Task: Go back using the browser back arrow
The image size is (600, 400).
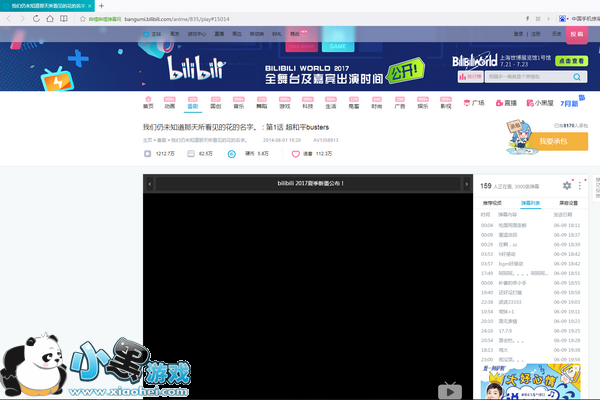Action: (9, 19)
